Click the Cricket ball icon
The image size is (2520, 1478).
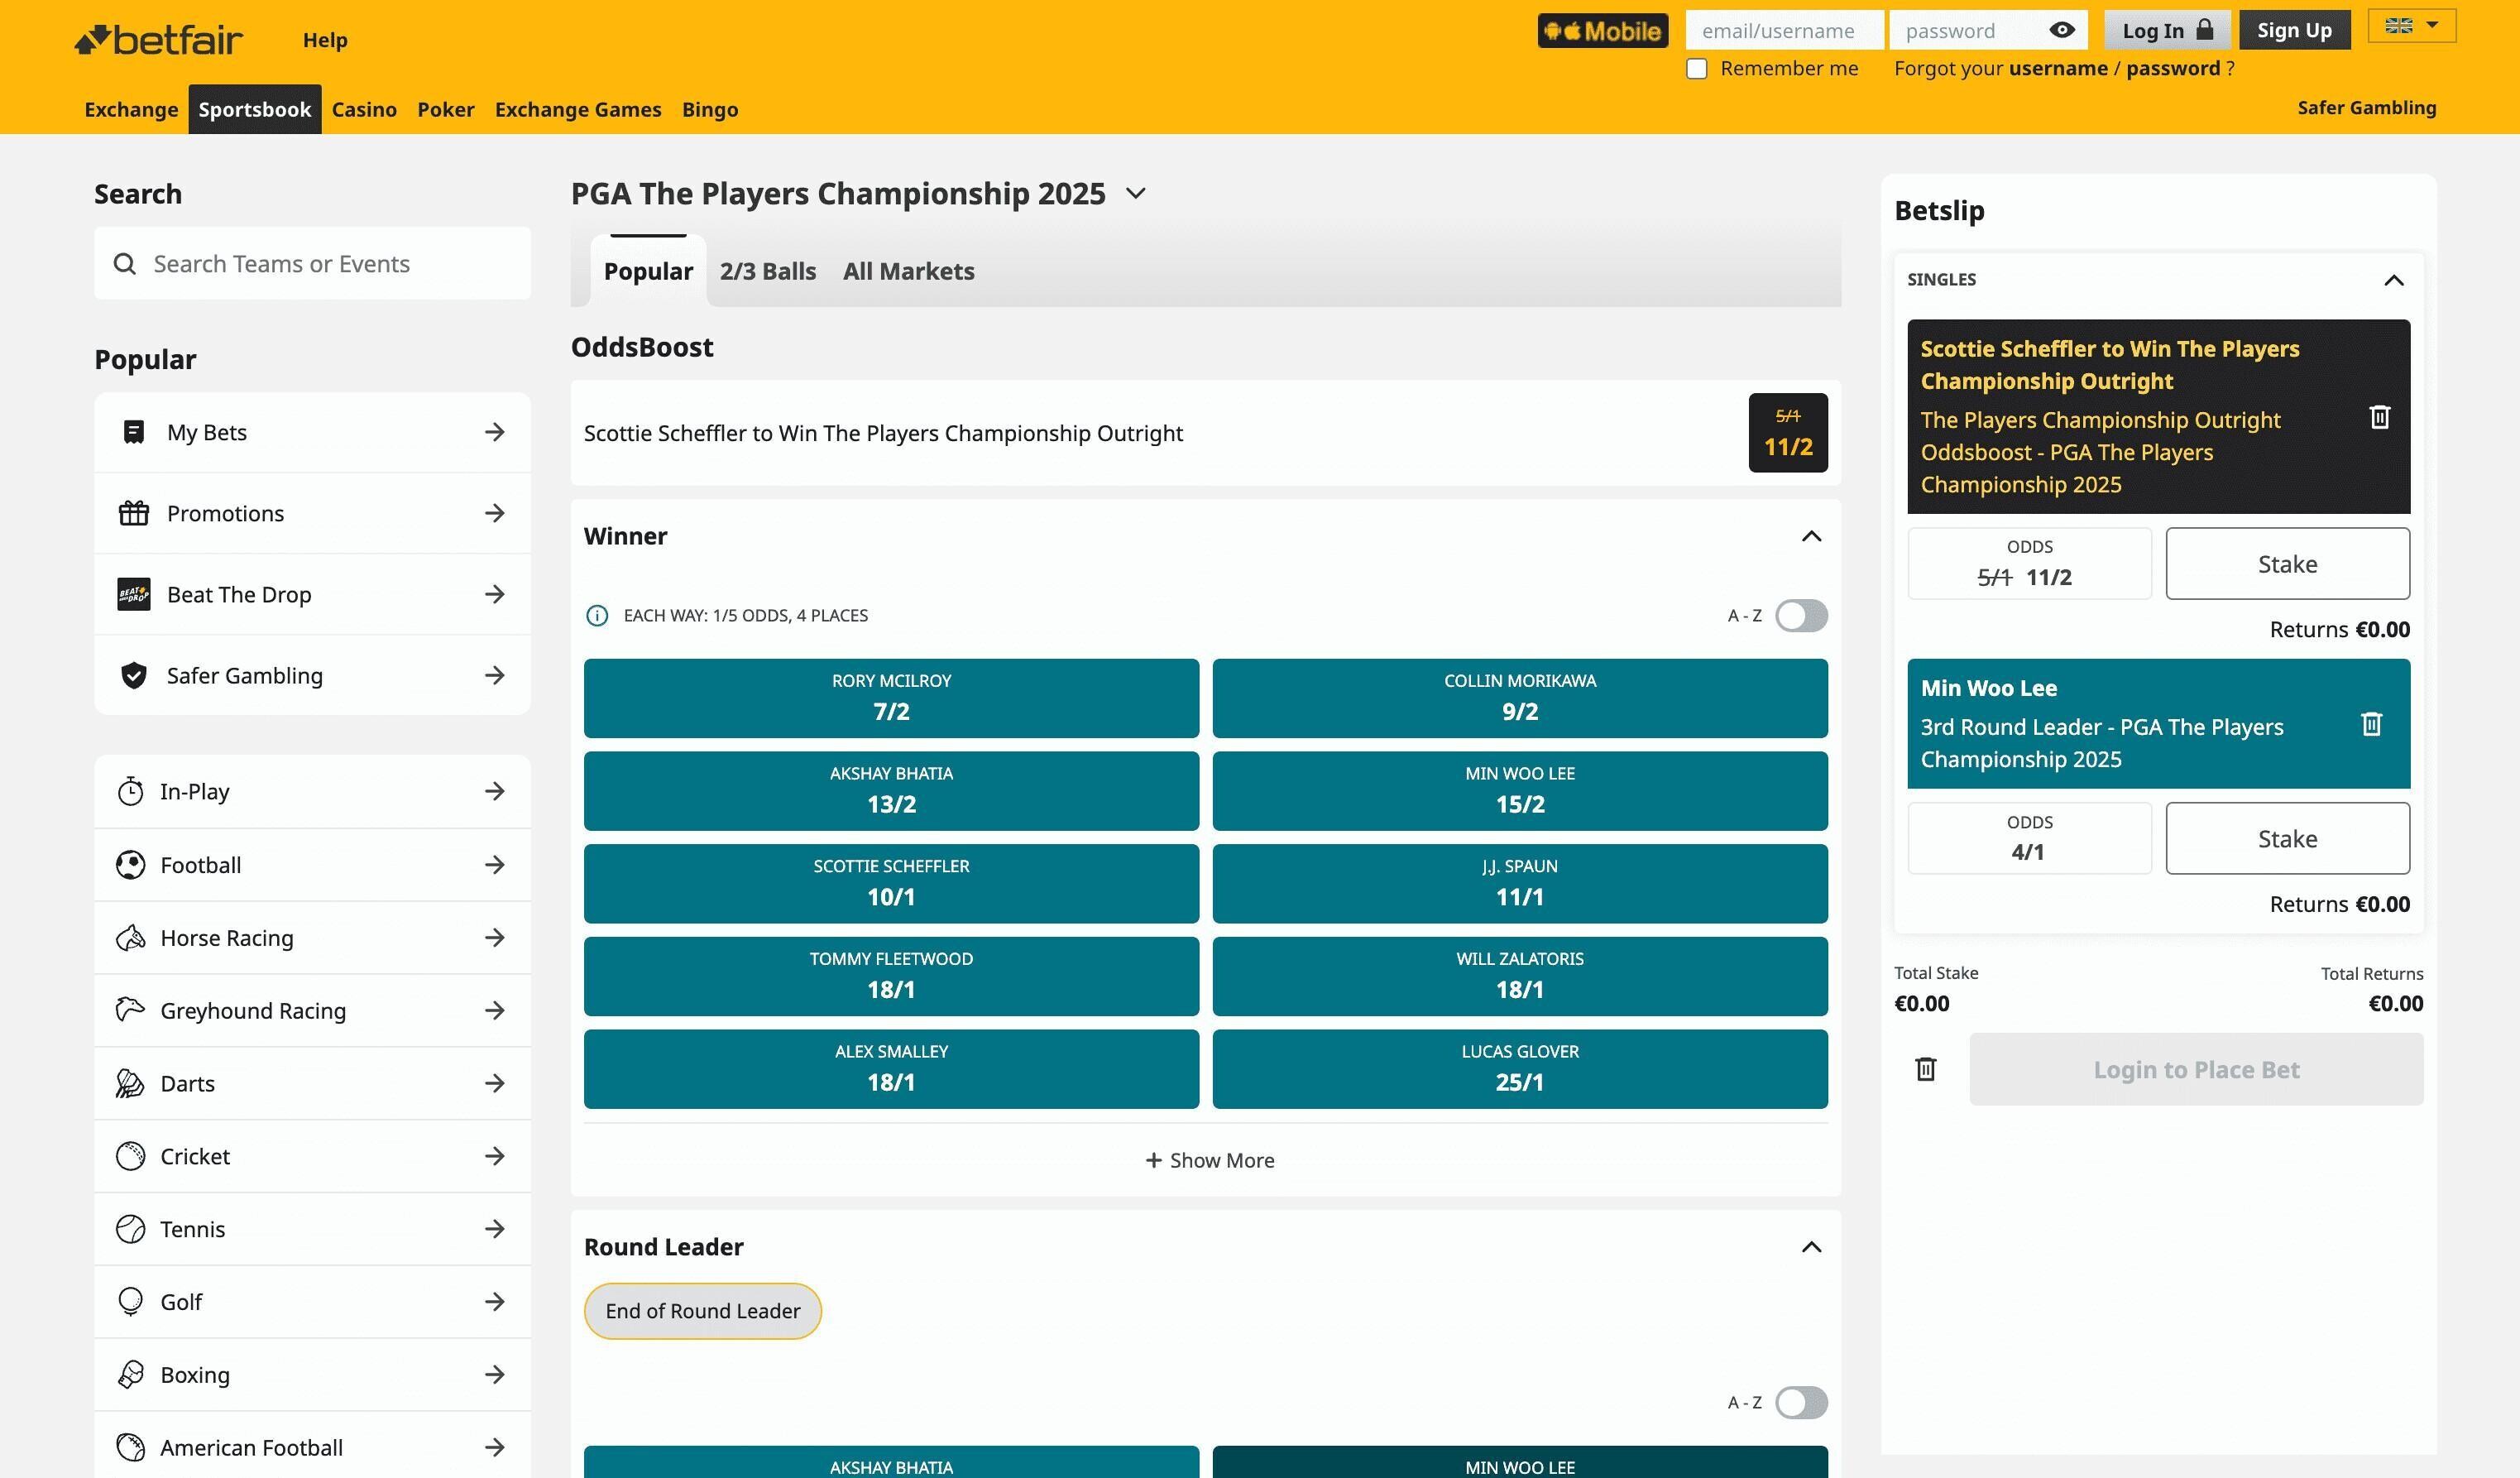point(130,1156)
